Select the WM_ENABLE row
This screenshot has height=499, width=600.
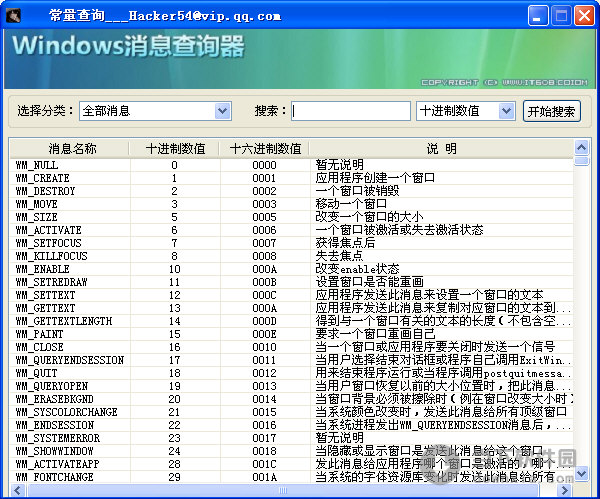(292, 269)
